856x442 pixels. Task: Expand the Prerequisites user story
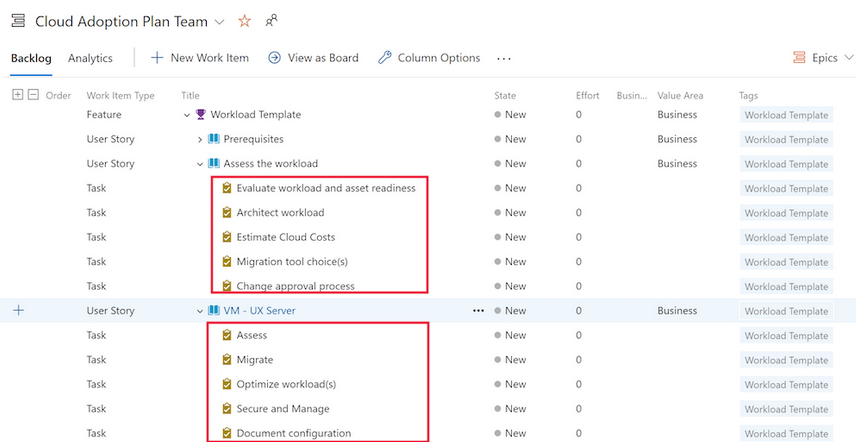click(x=200, y=139)
